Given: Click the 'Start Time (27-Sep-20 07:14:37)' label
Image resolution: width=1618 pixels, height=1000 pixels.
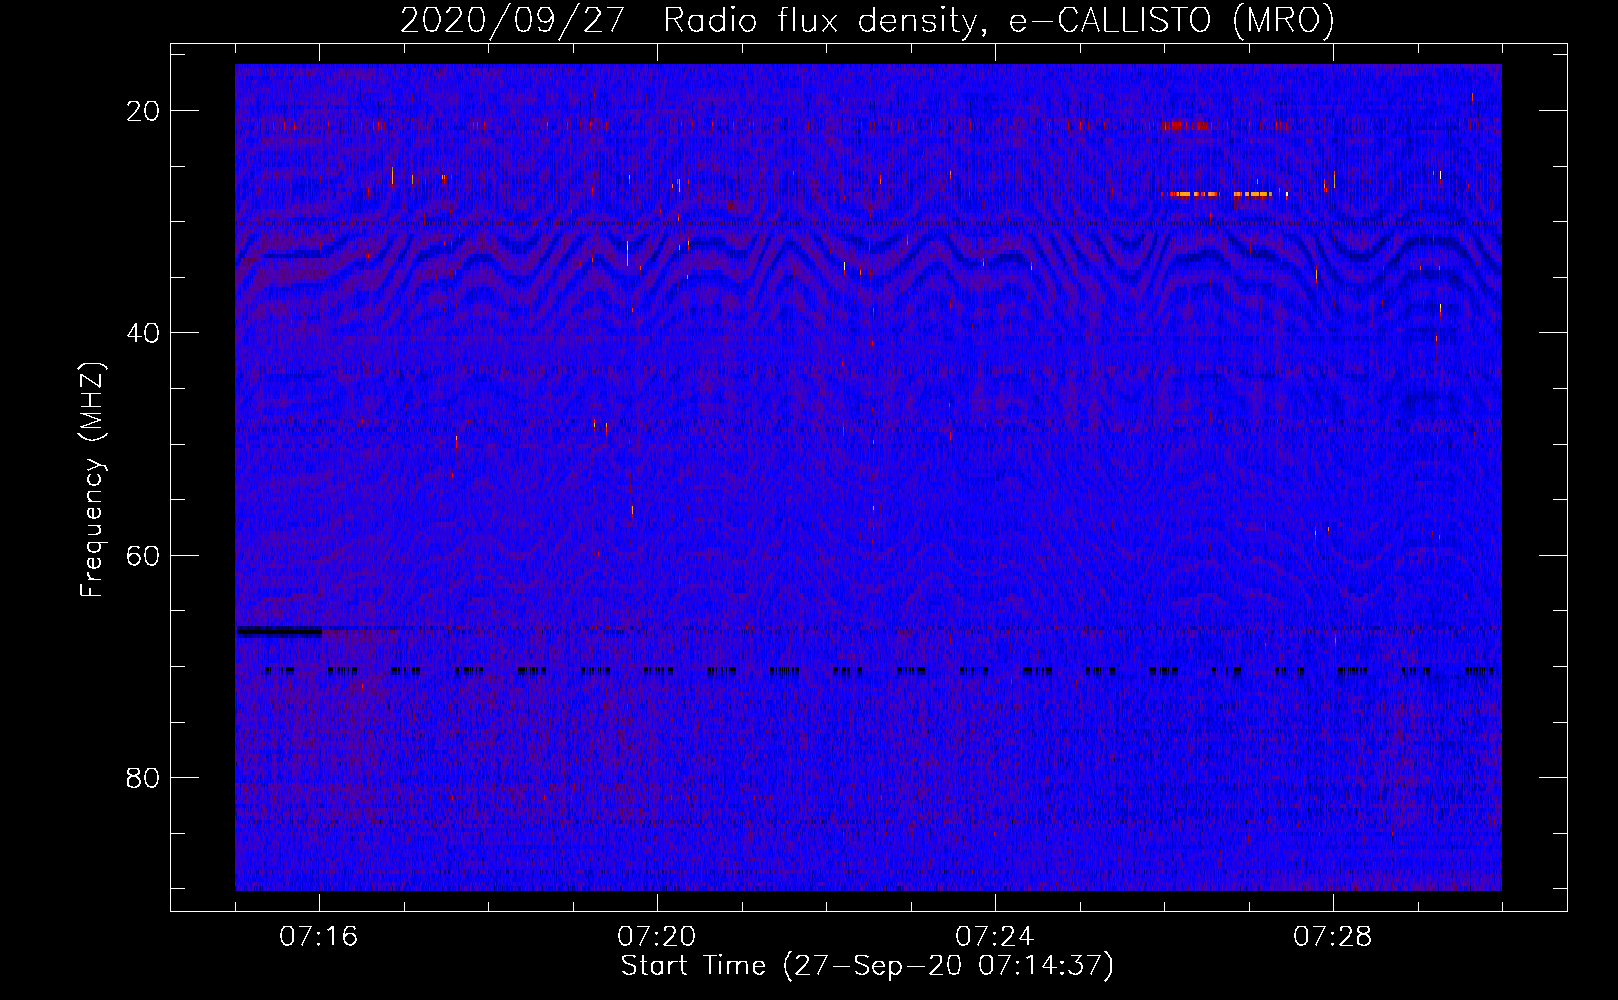Looking at the screenshot, I should tap(867, 966).
